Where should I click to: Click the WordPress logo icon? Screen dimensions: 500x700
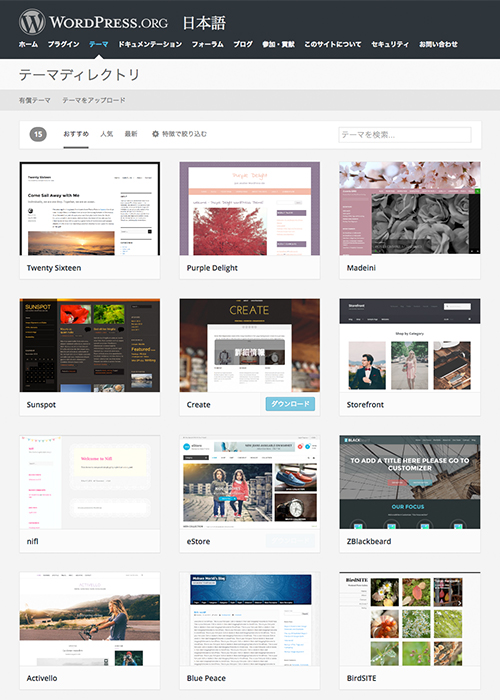(x=32, y=22)
